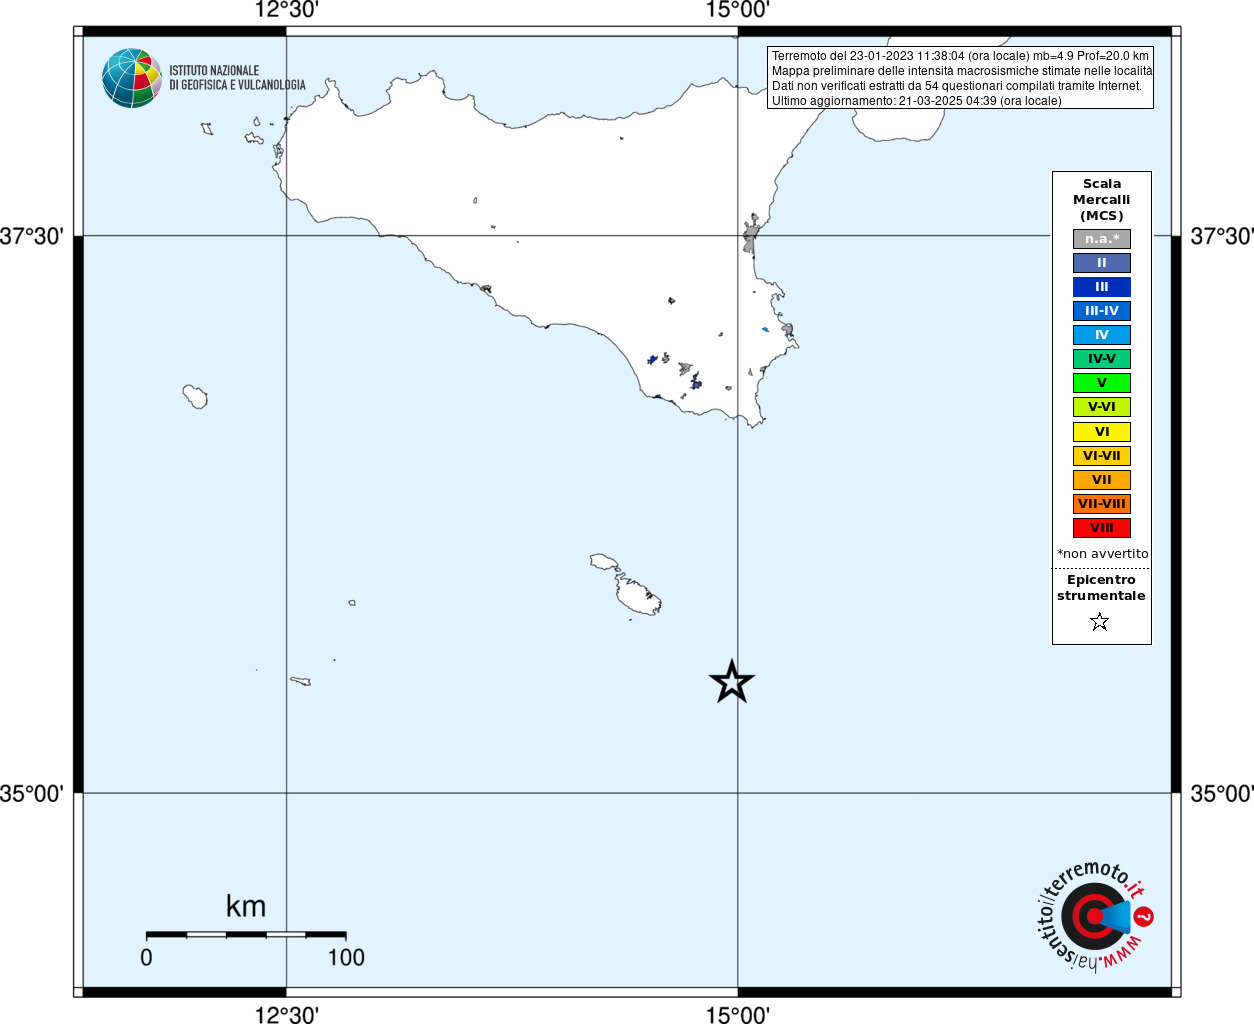Click the Lampedusa island on the map

pos(300,681)
